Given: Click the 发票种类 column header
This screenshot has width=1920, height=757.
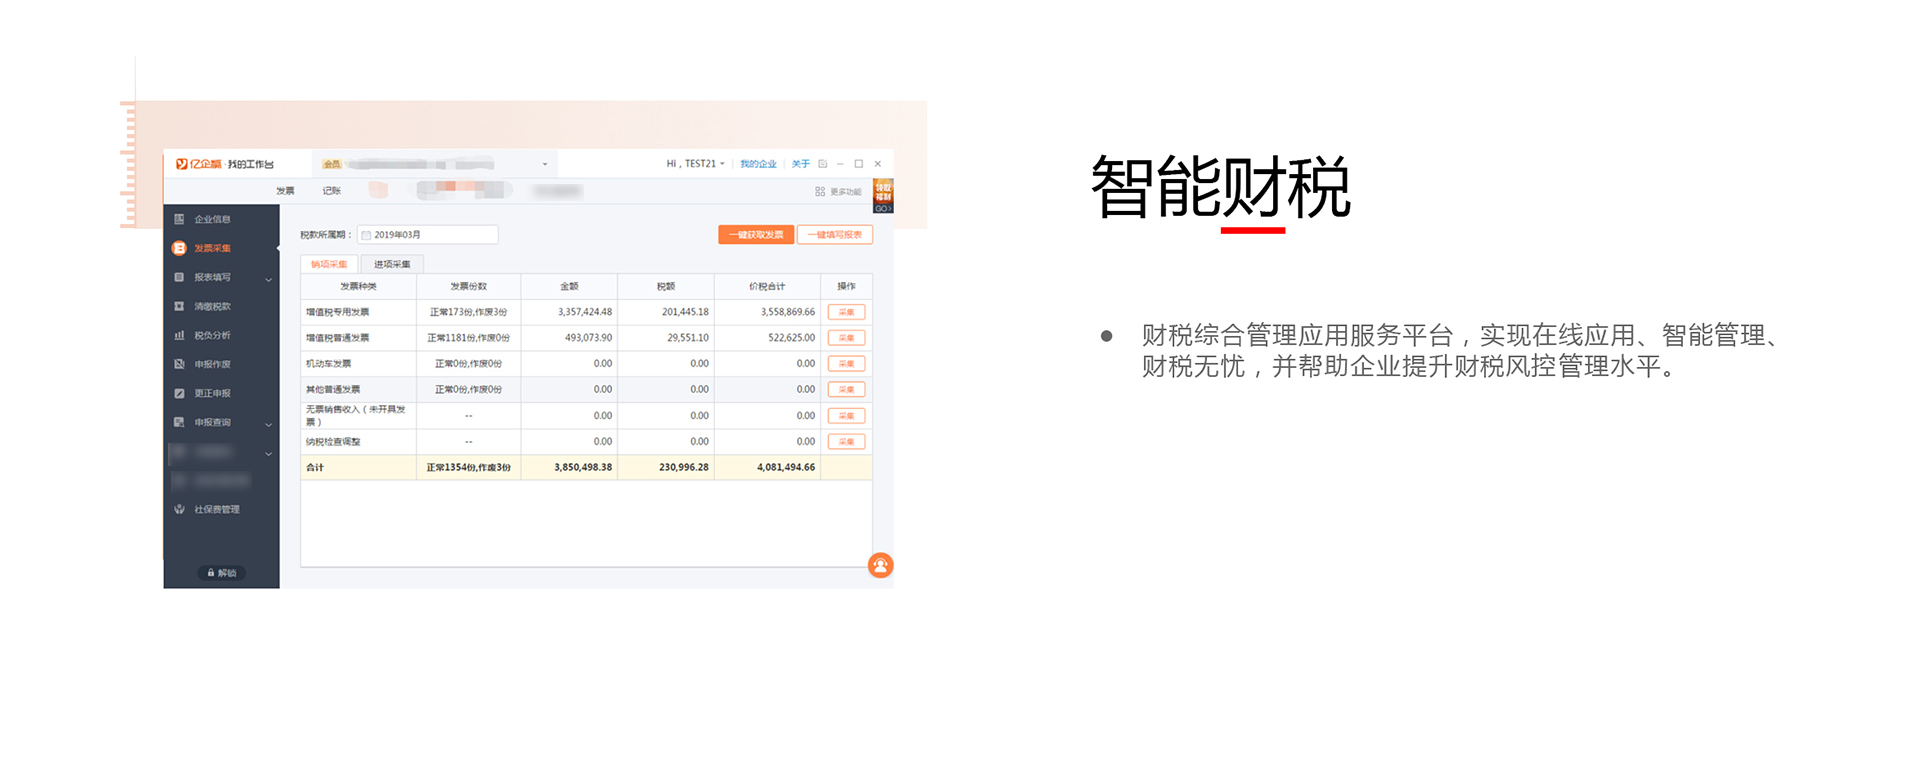Looking at the screenshot, I should coord(358,287).
